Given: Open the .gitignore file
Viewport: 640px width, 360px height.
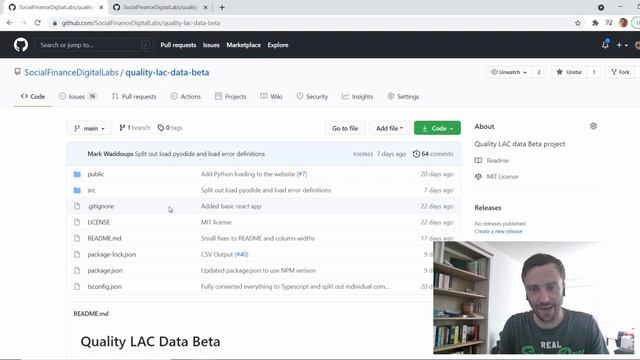Looking at the screenshot, I should click(101, 206).
